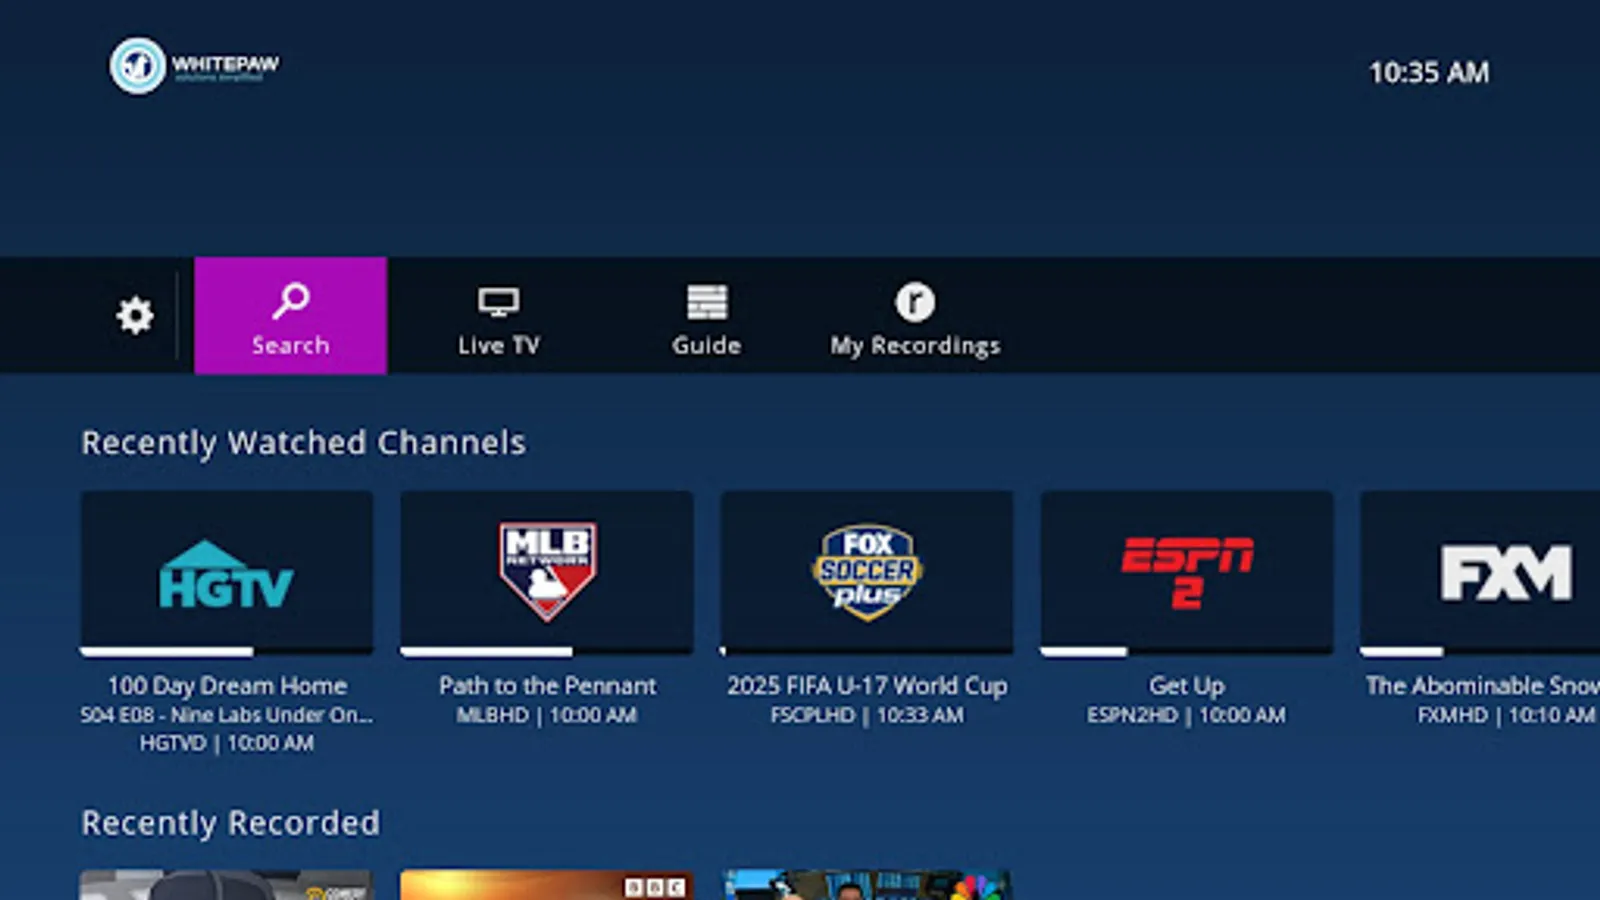Select the HGTV channel tile
The width and height of the screenshot is (1600, 900).
[227, 571]
